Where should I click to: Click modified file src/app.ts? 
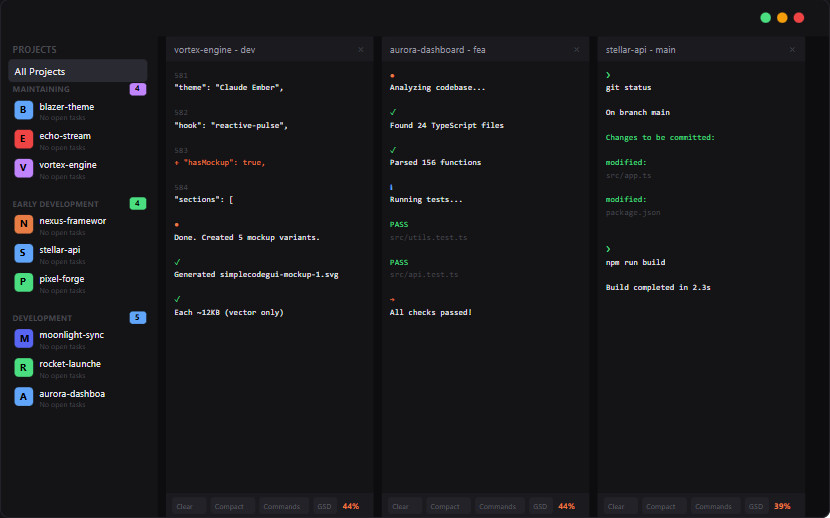pos(628,175)
